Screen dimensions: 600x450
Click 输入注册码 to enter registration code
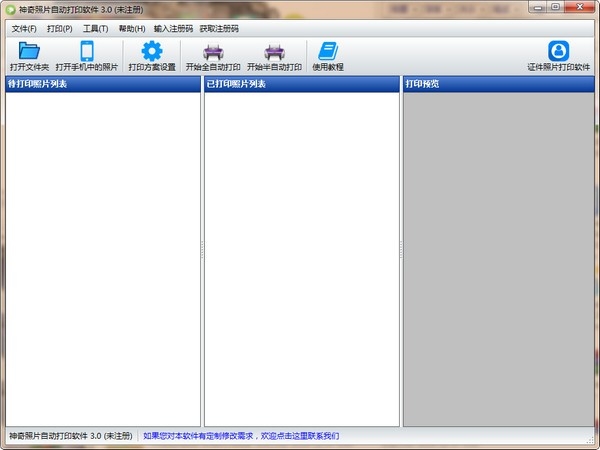[x=173, y=28]
